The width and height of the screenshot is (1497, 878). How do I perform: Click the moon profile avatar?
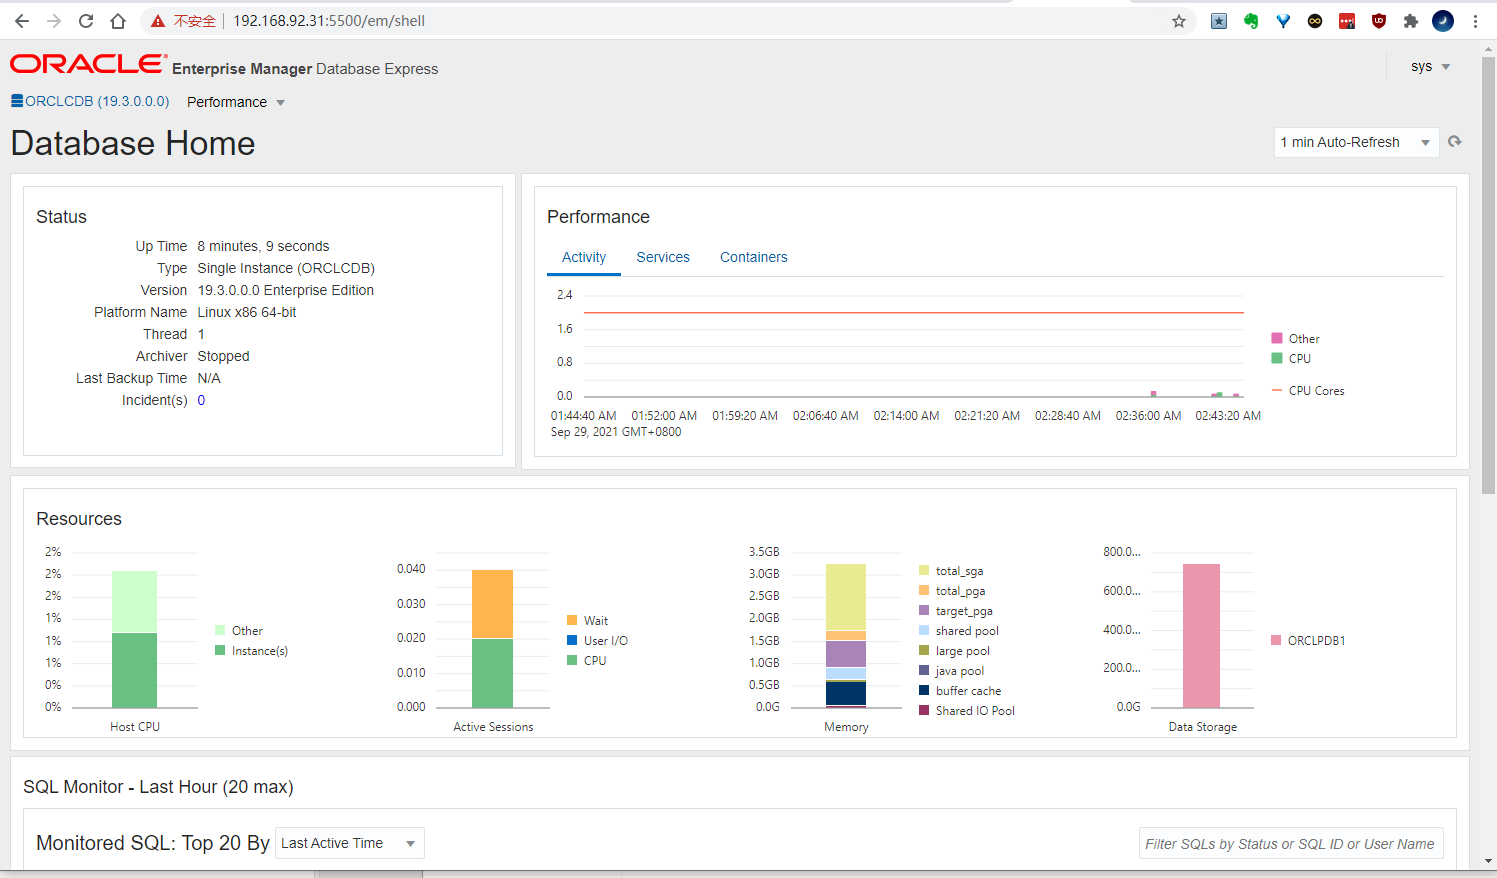click(x=1443, y=21)
